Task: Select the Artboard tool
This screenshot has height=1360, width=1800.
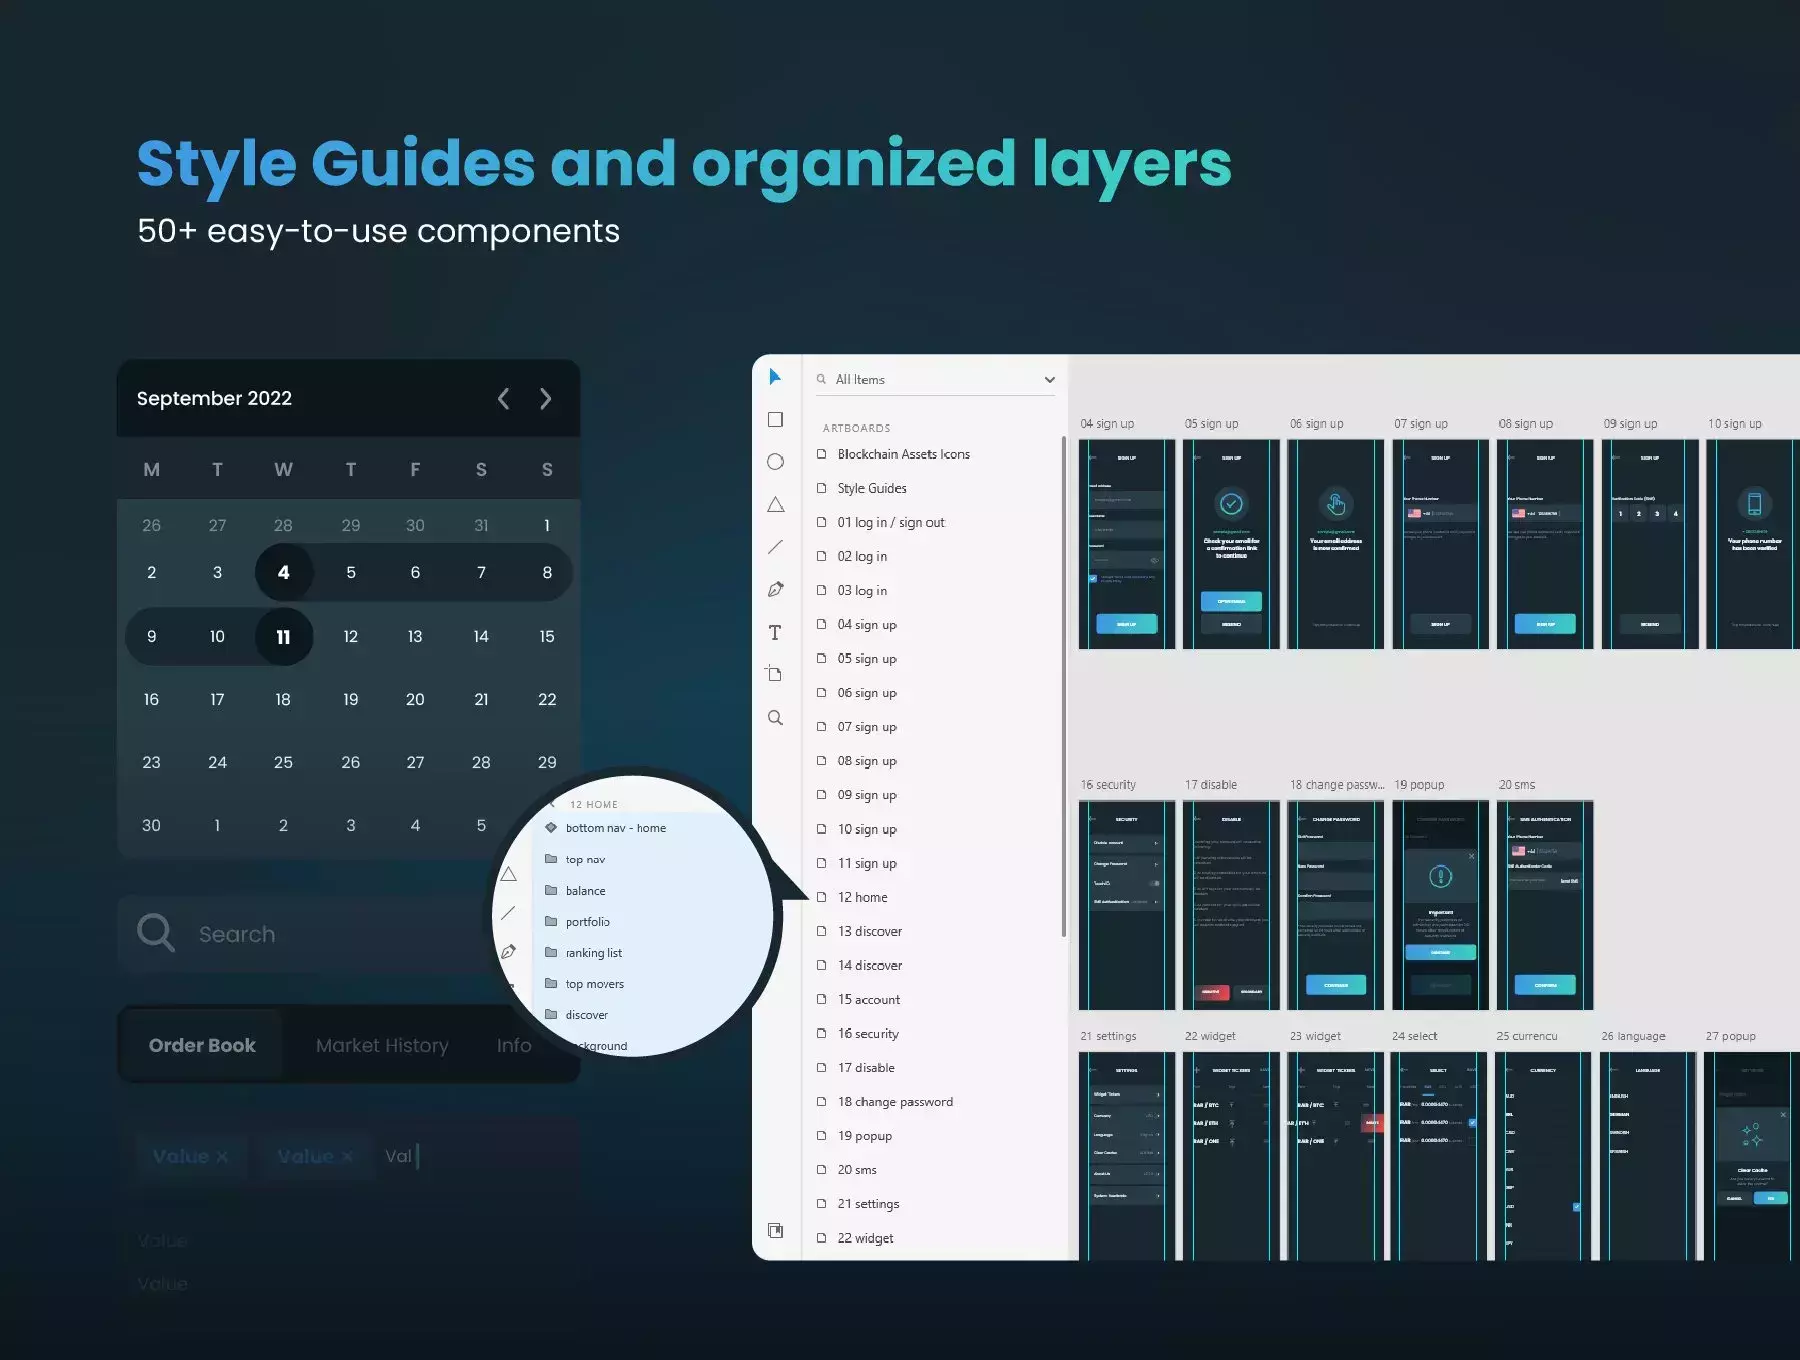Action: [774, 674]
